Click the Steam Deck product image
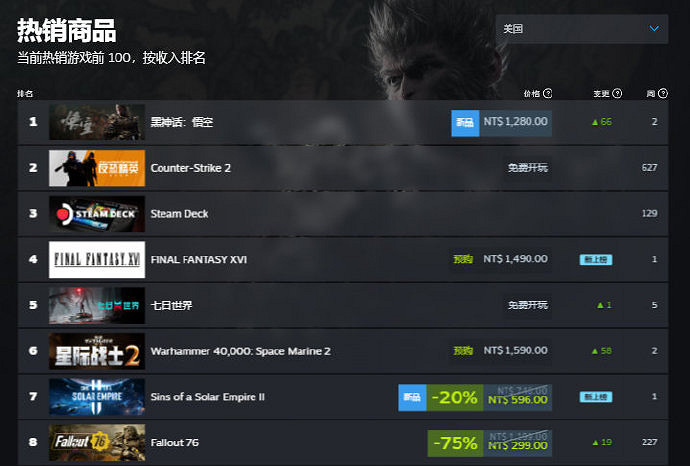Viewport: 690px width, 466px height. 97,214
